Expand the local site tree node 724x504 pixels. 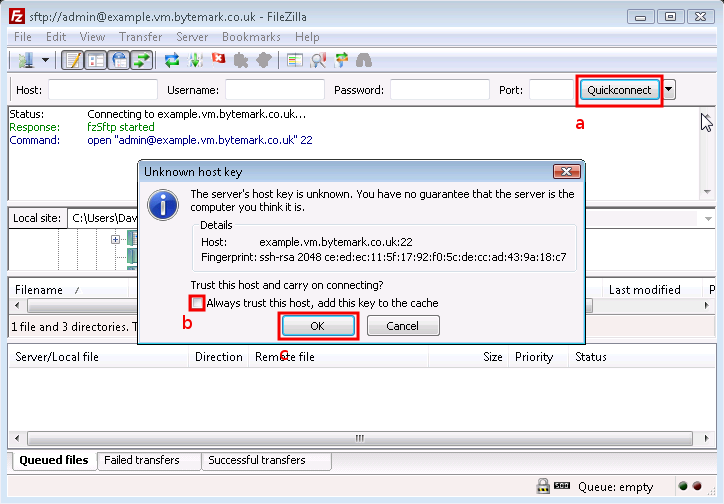[115, 239]
